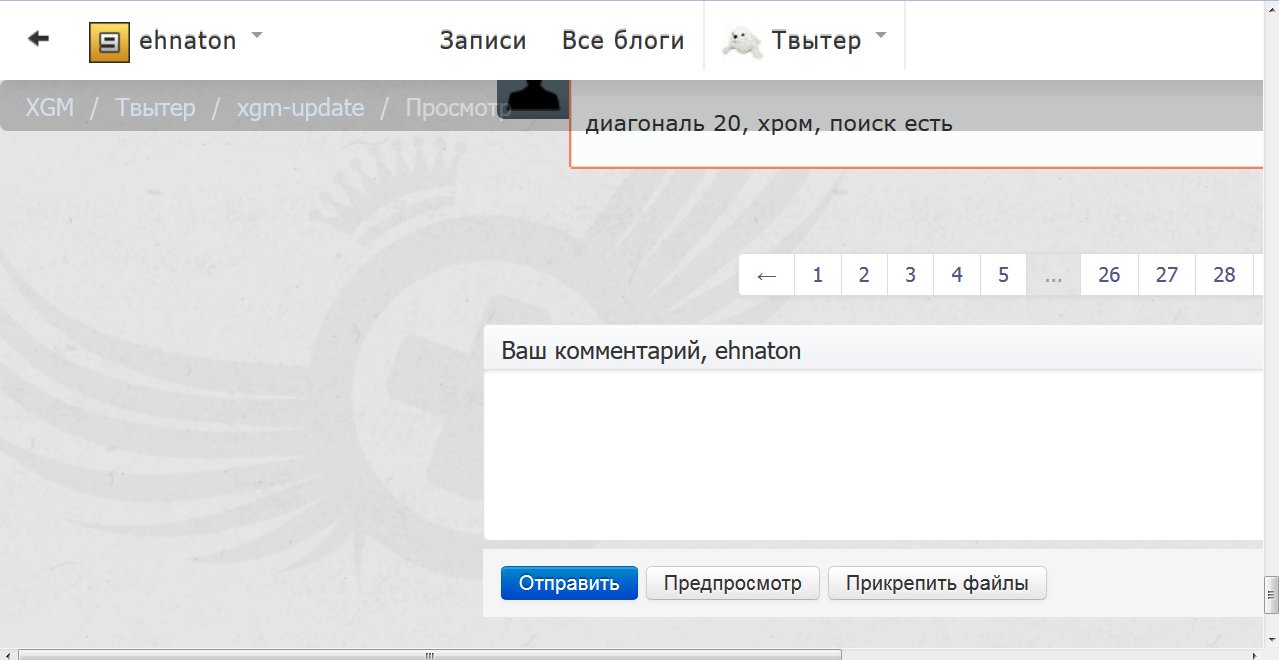Go to comments page 2
This screenshot has height=660, width=1279.
[x=864, y=275]
